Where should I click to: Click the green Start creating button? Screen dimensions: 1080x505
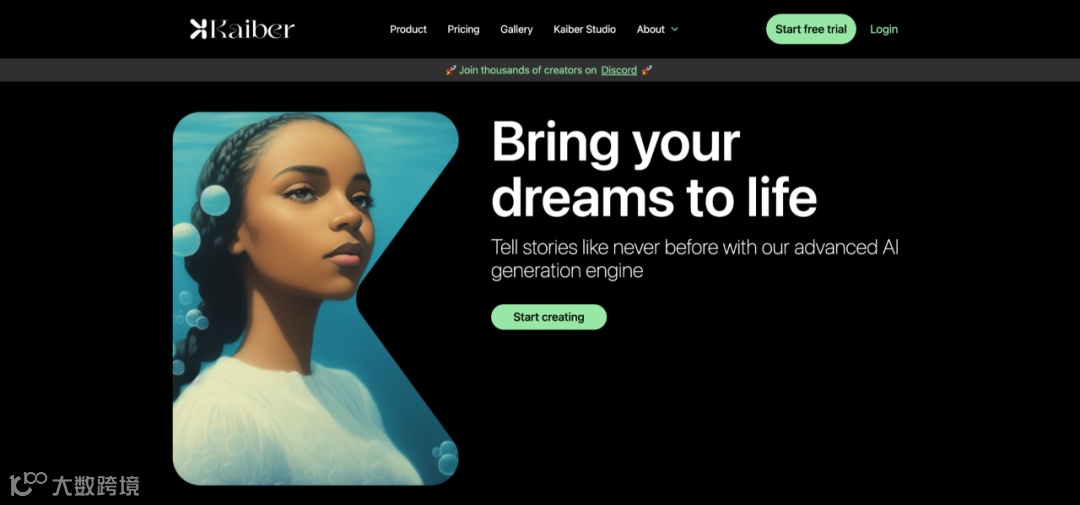coord(549,317)
